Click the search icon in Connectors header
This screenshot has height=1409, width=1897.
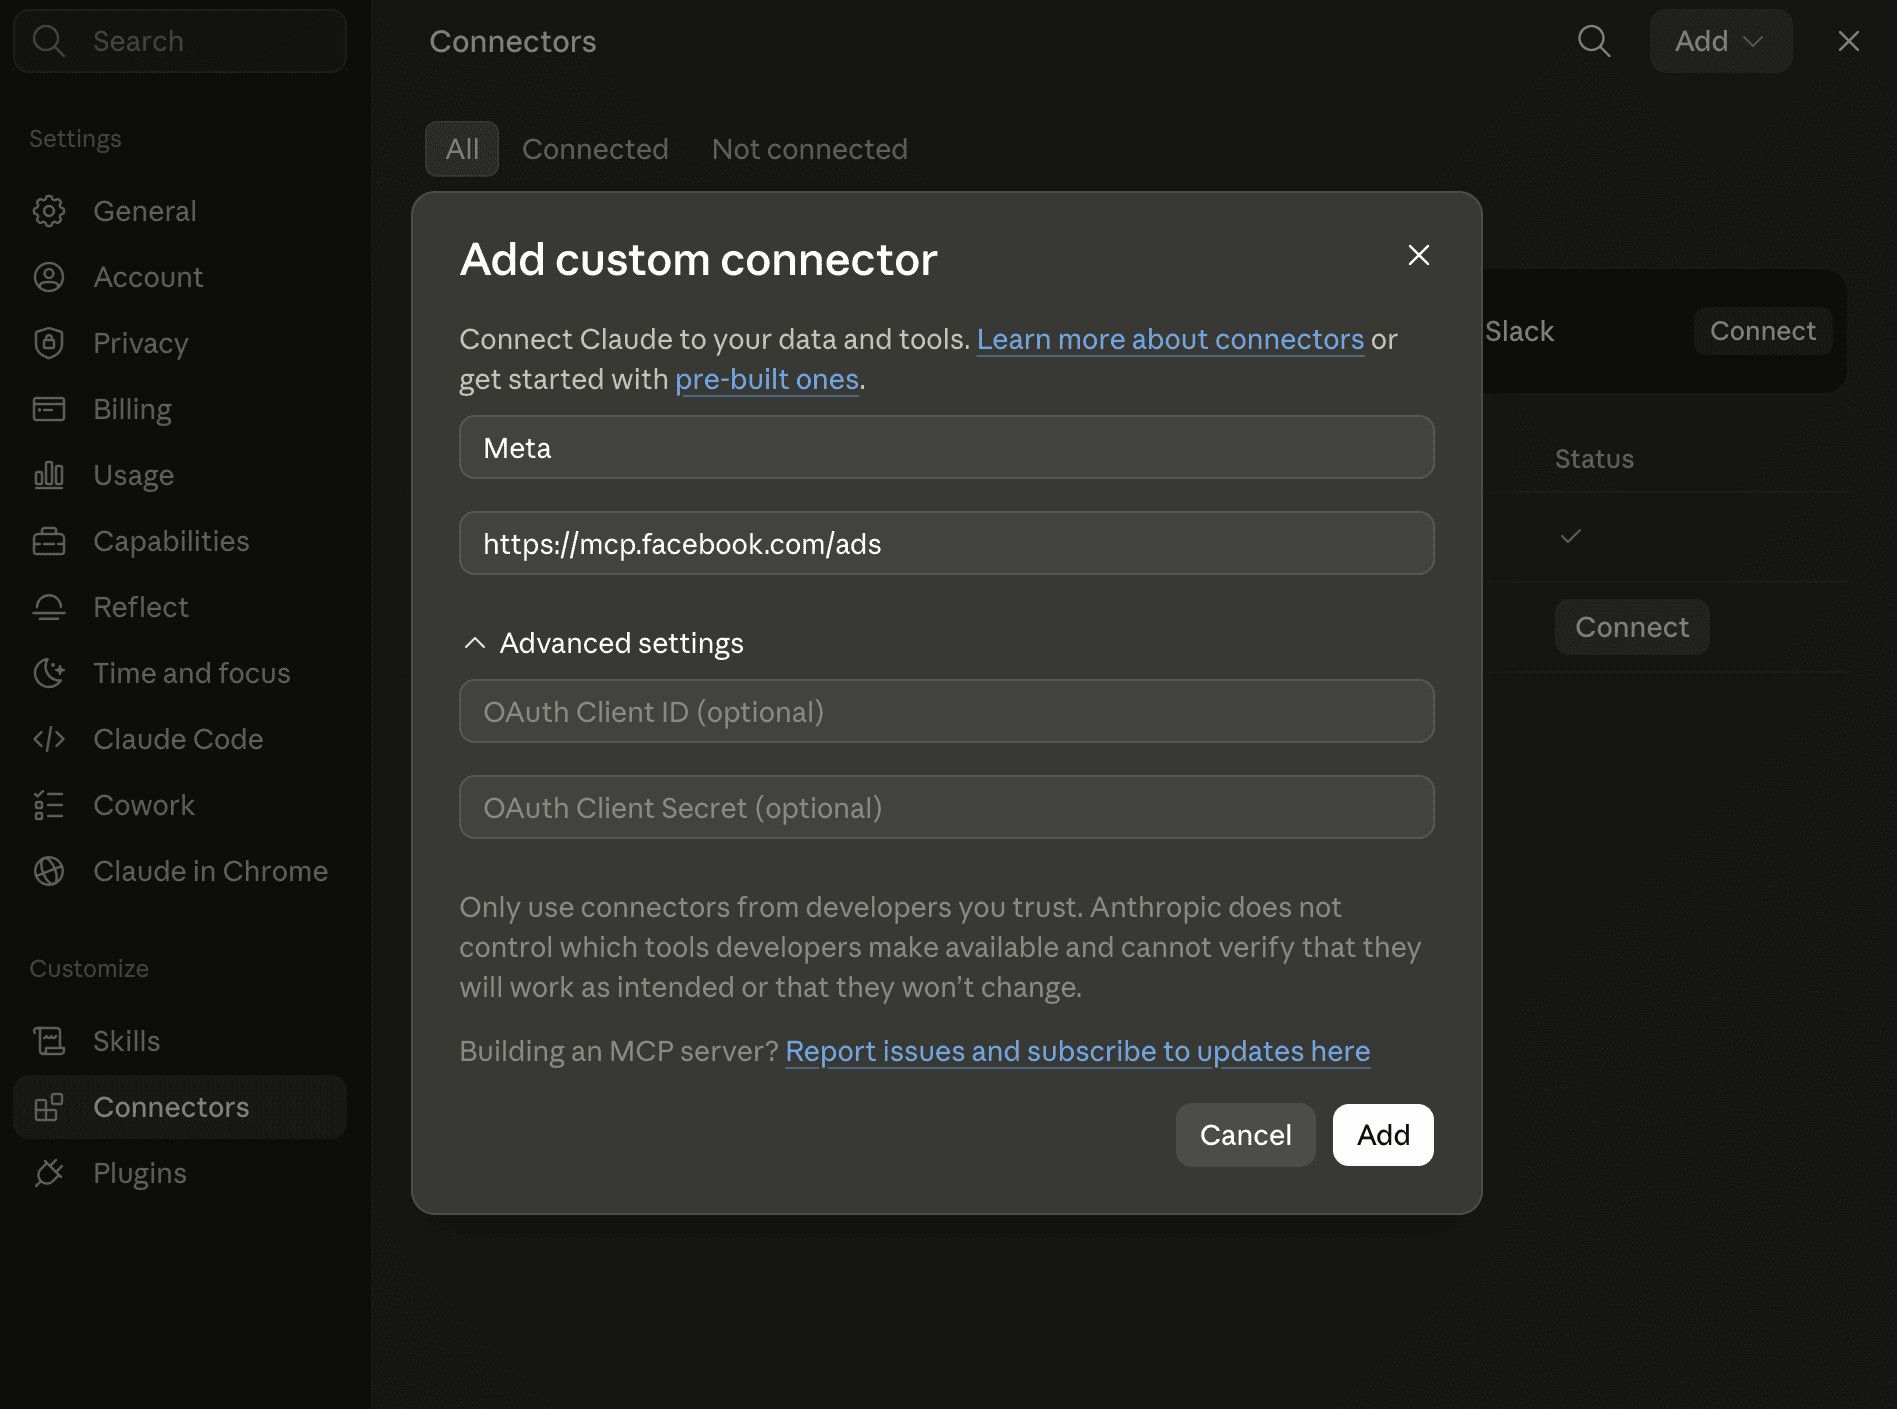[x=1594, y=41]
